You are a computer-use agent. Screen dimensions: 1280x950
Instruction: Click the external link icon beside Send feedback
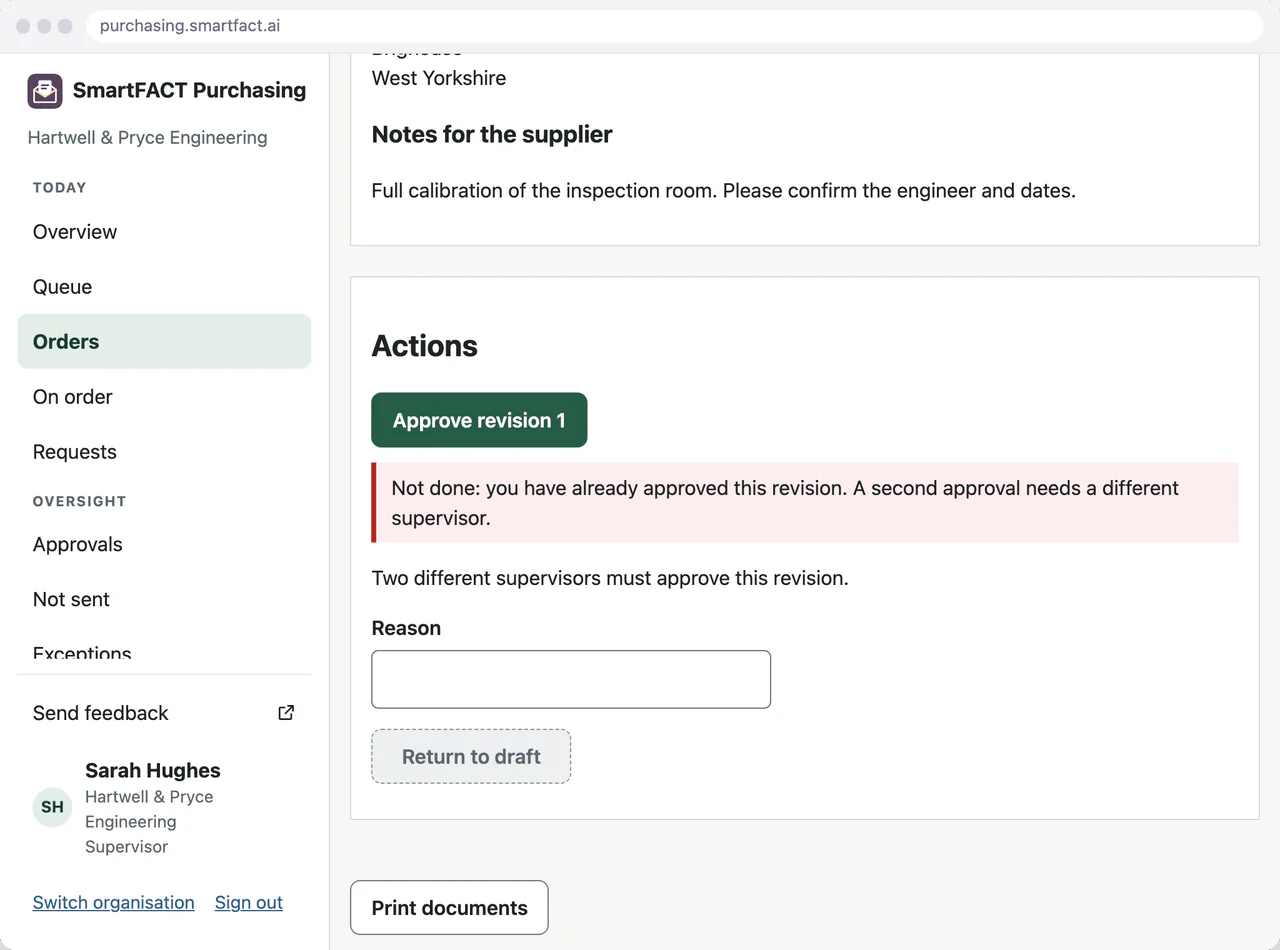(x=286, y=713)
